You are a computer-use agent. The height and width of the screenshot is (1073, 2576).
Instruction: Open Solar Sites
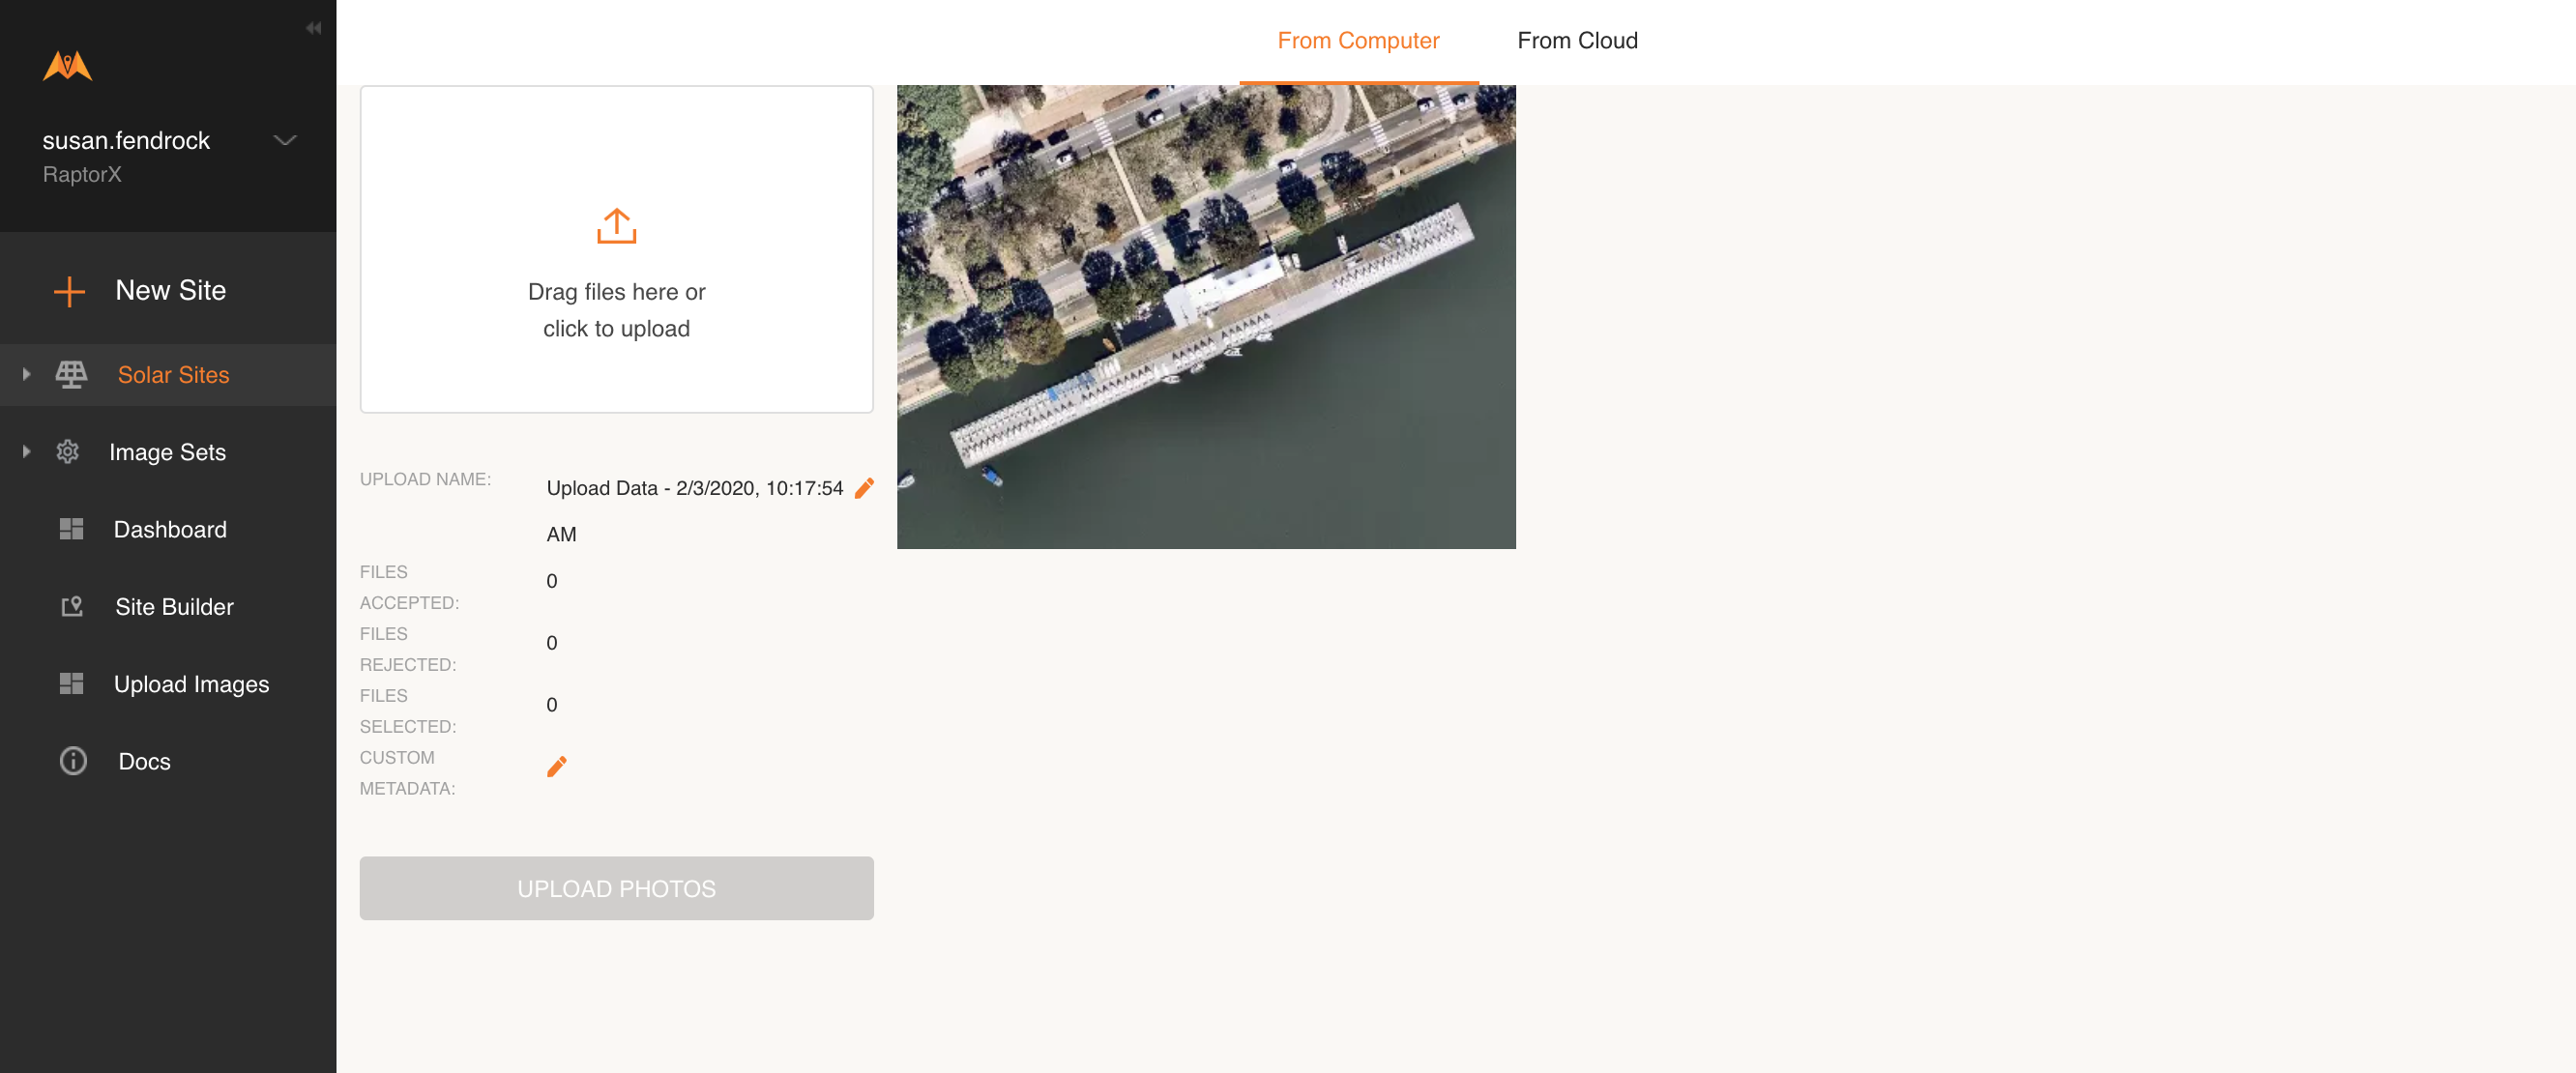click(173, 374)
